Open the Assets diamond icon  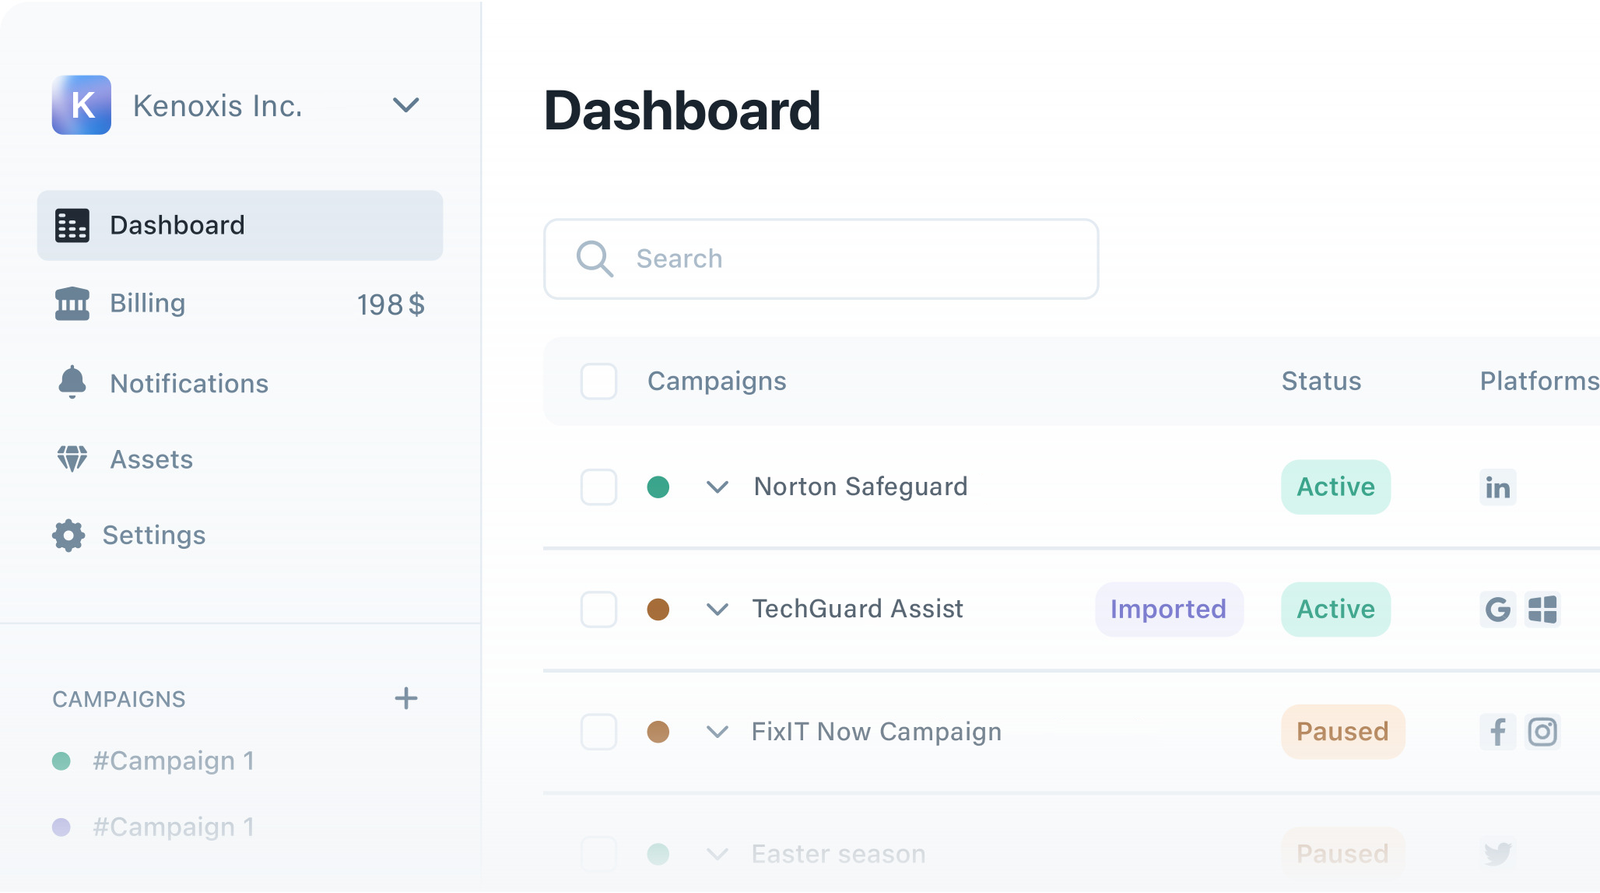[x=71, y=459]
